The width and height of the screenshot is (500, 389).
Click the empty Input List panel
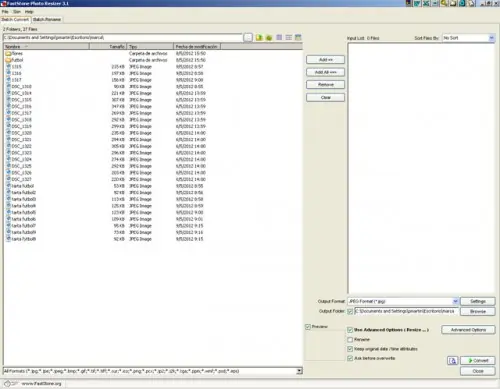(x=421, y=168)
